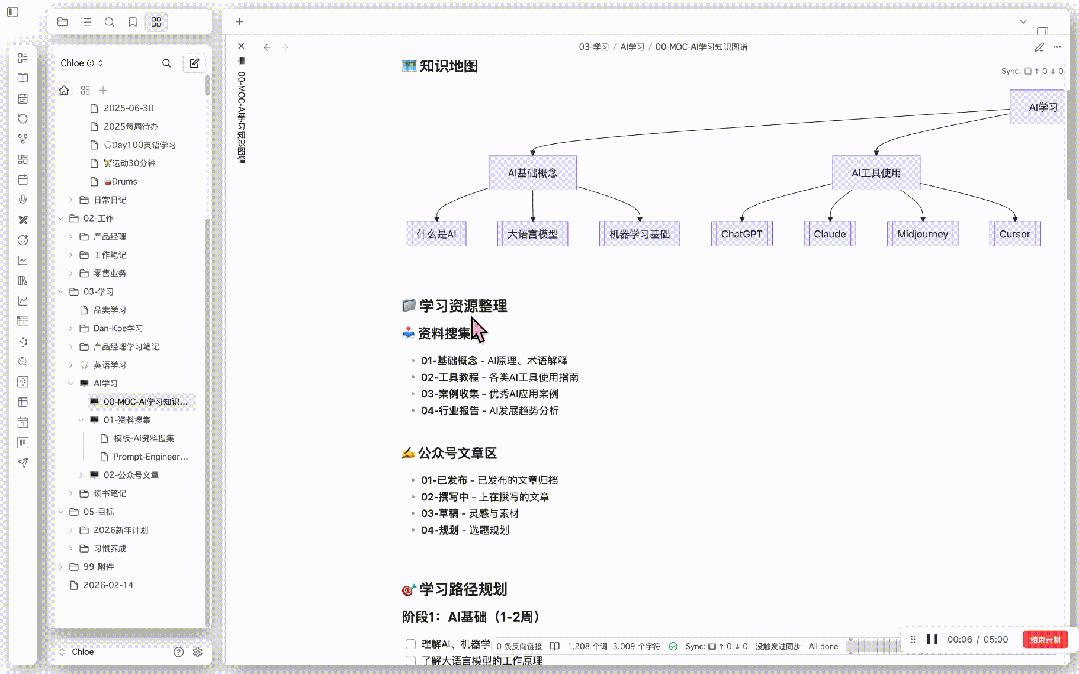Click the sync check mark status icon

point(673,646)
